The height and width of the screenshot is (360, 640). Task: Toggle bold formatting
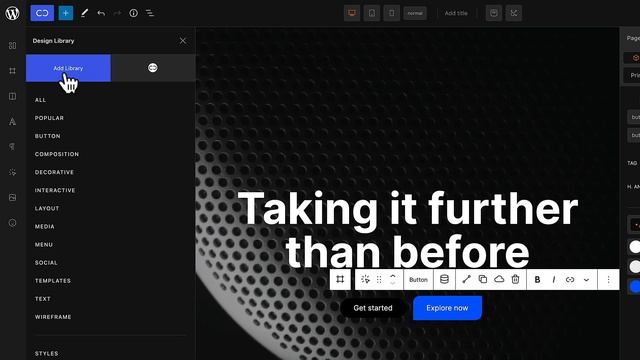pos(537,280)
